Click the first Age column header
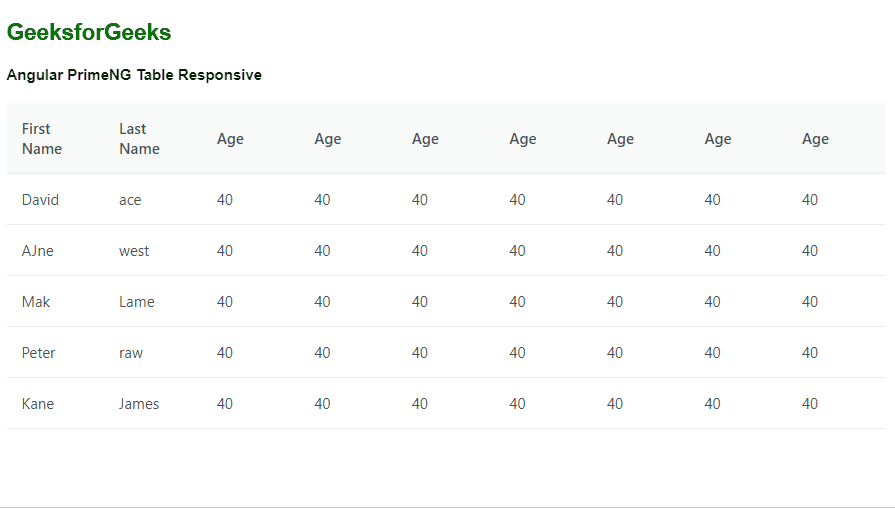The height and width of the screenshot is (508, 895). click(230, 139)
